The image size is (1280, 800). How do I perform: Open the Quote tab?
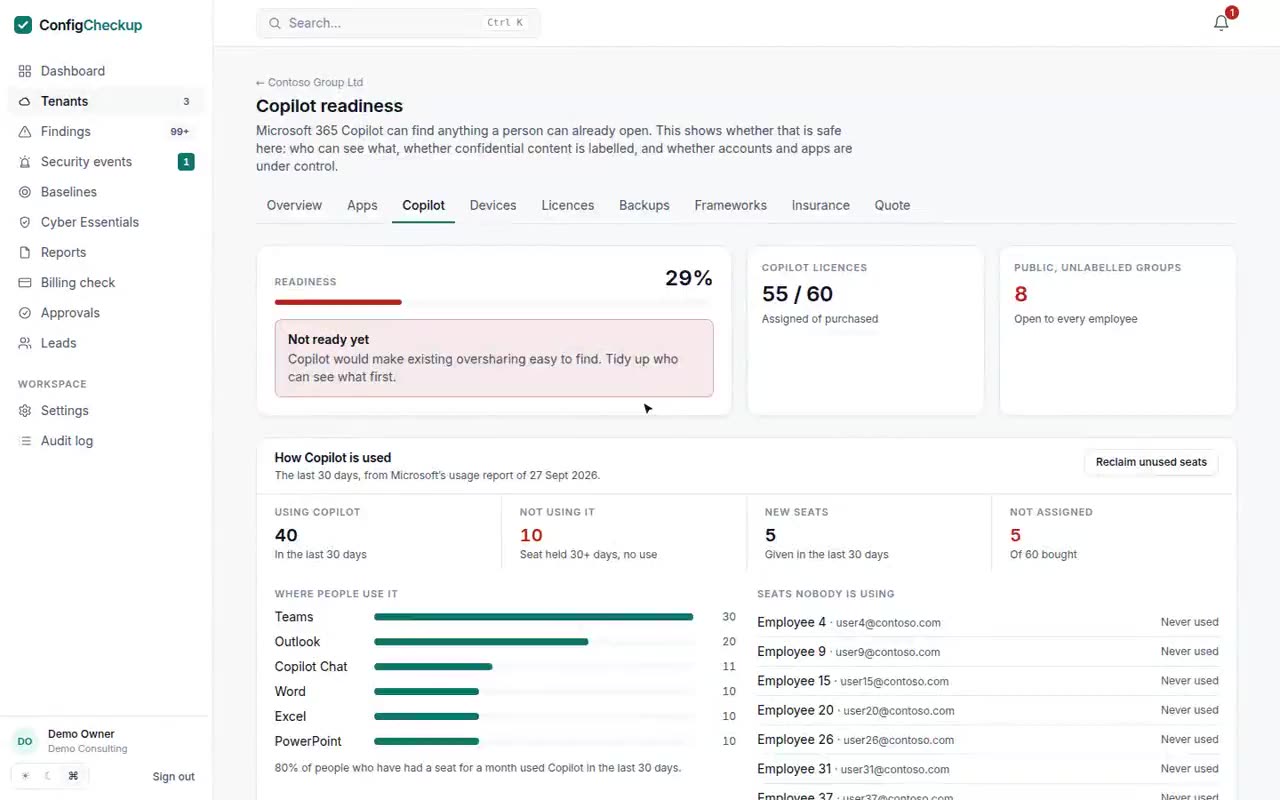click(x=892, y=205)
